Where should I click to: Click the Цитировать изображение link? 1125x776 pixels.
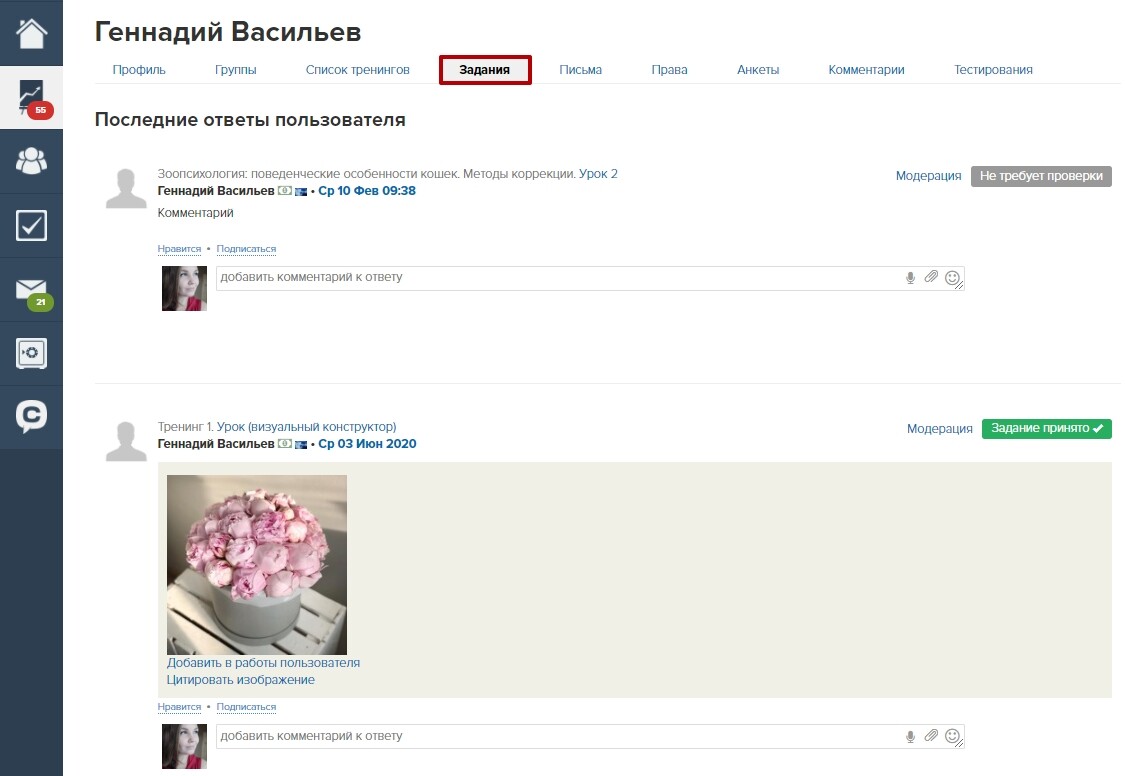tap(240, 680)
